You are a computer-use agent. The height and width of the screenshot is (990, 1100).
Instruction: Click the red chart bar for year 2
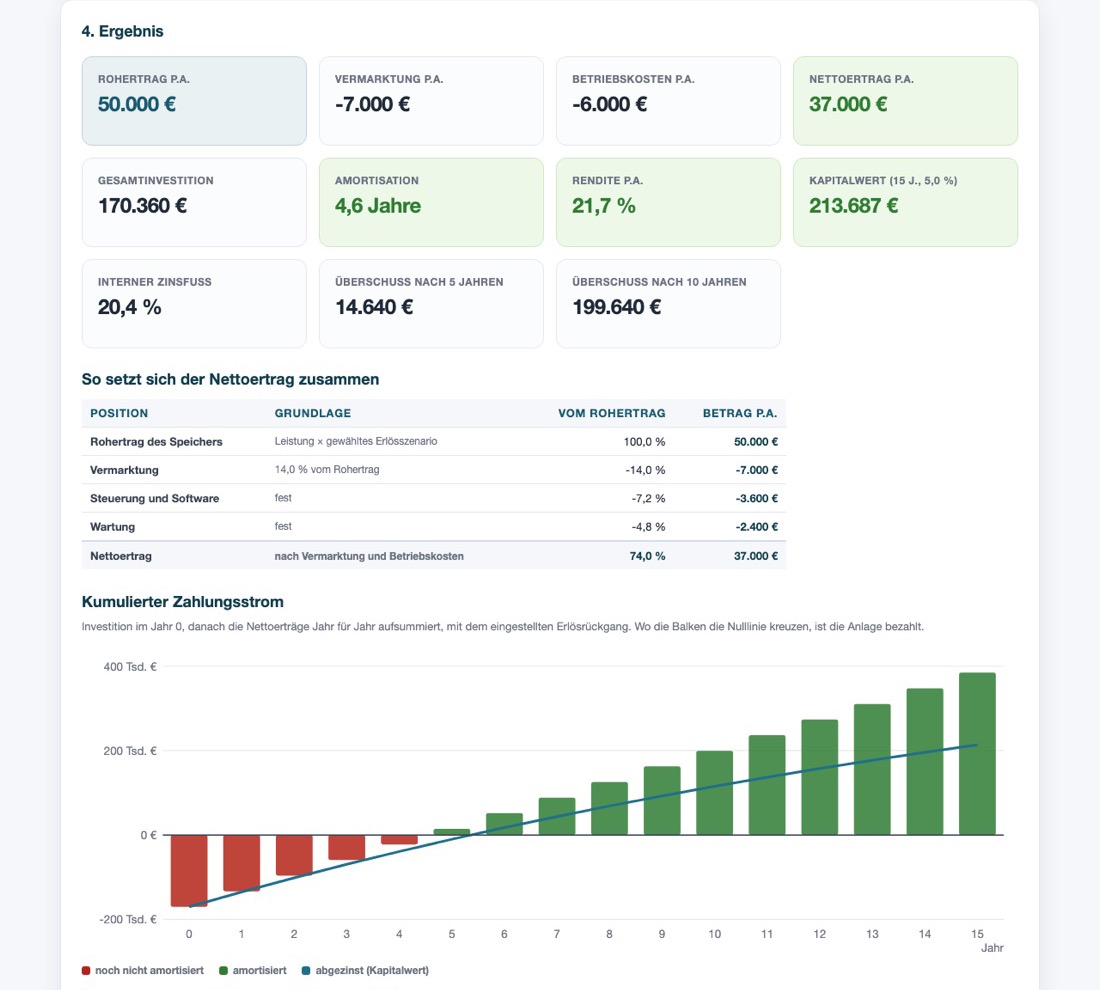click(294, 855)
